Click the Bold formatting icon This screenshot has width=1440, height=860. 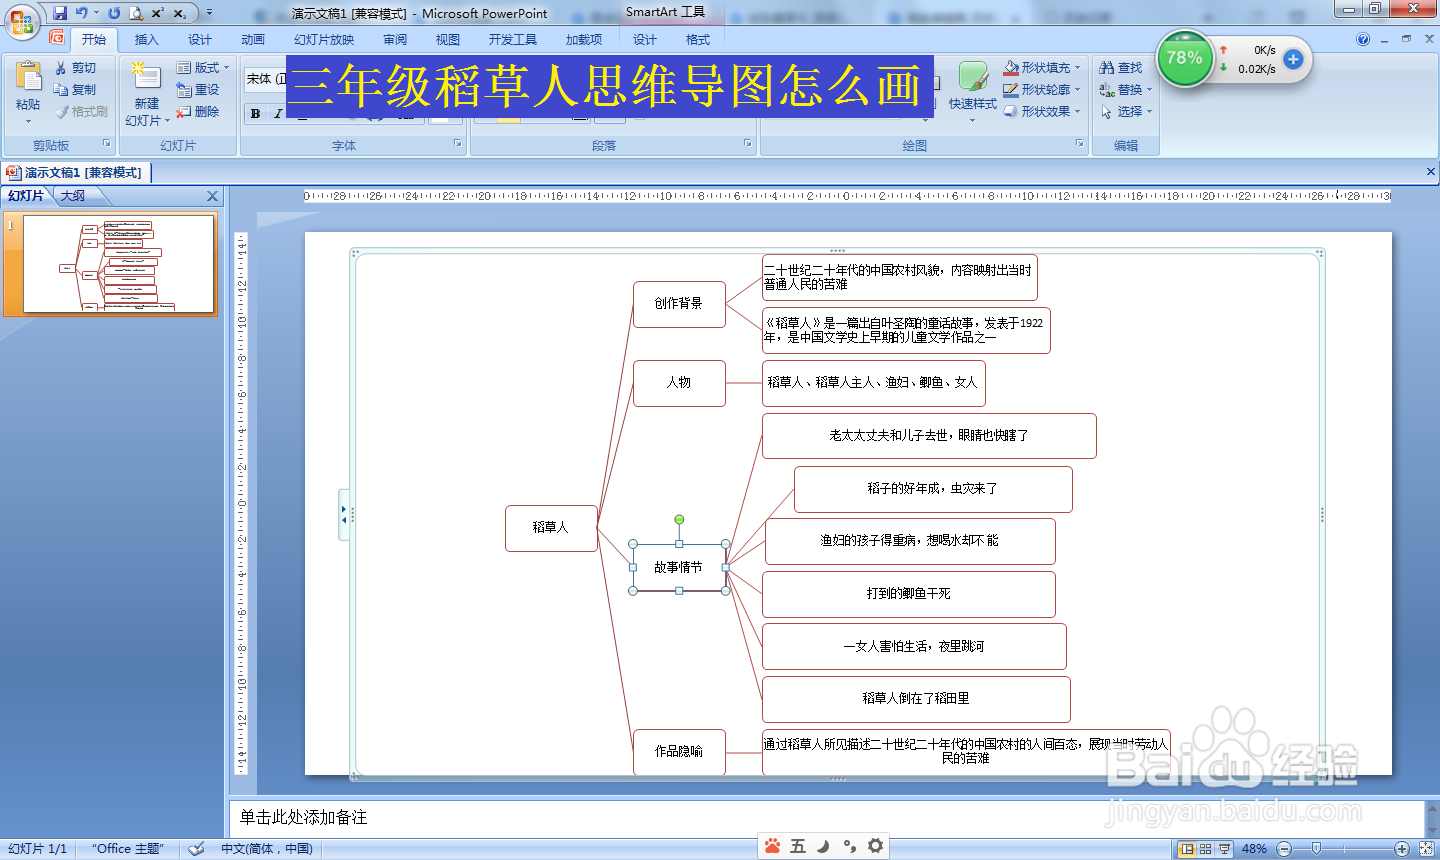pyautogui.click(x=255, y=114)
